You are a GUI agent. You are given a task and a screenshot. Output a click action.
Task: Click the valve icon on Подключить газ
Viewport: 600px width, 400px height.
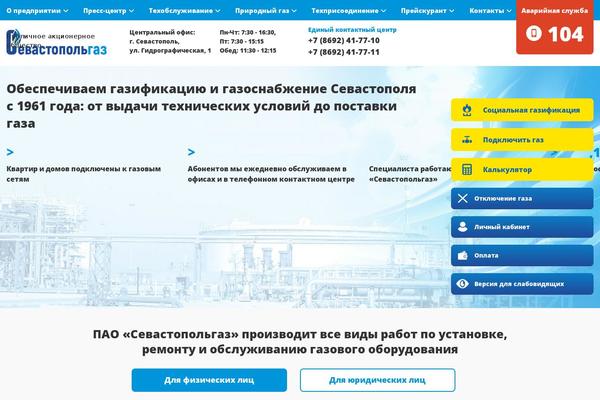[x=466, y=140]
